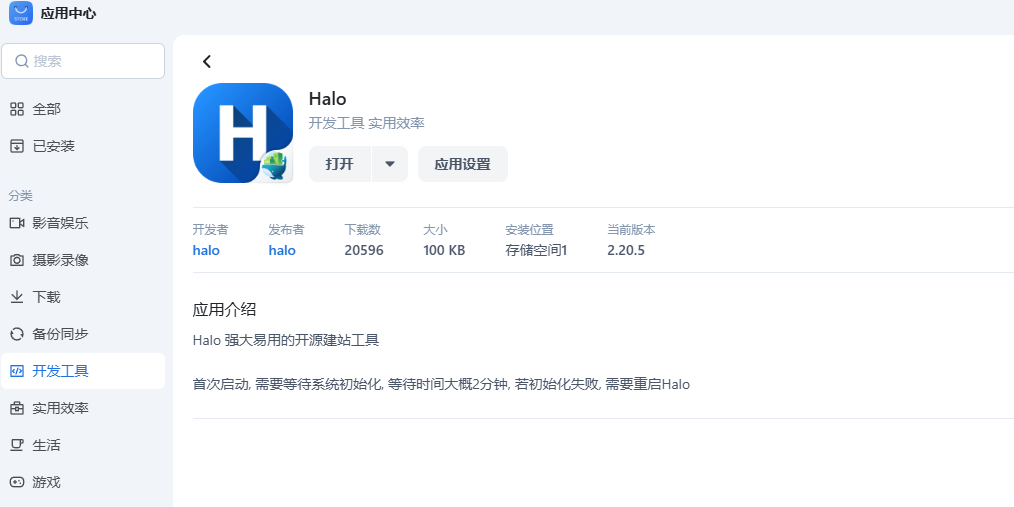Image resolution: width=1014 pixels, height=507 pixels.
Task: Click the download count 20596
Action: (x=364, y=250)
